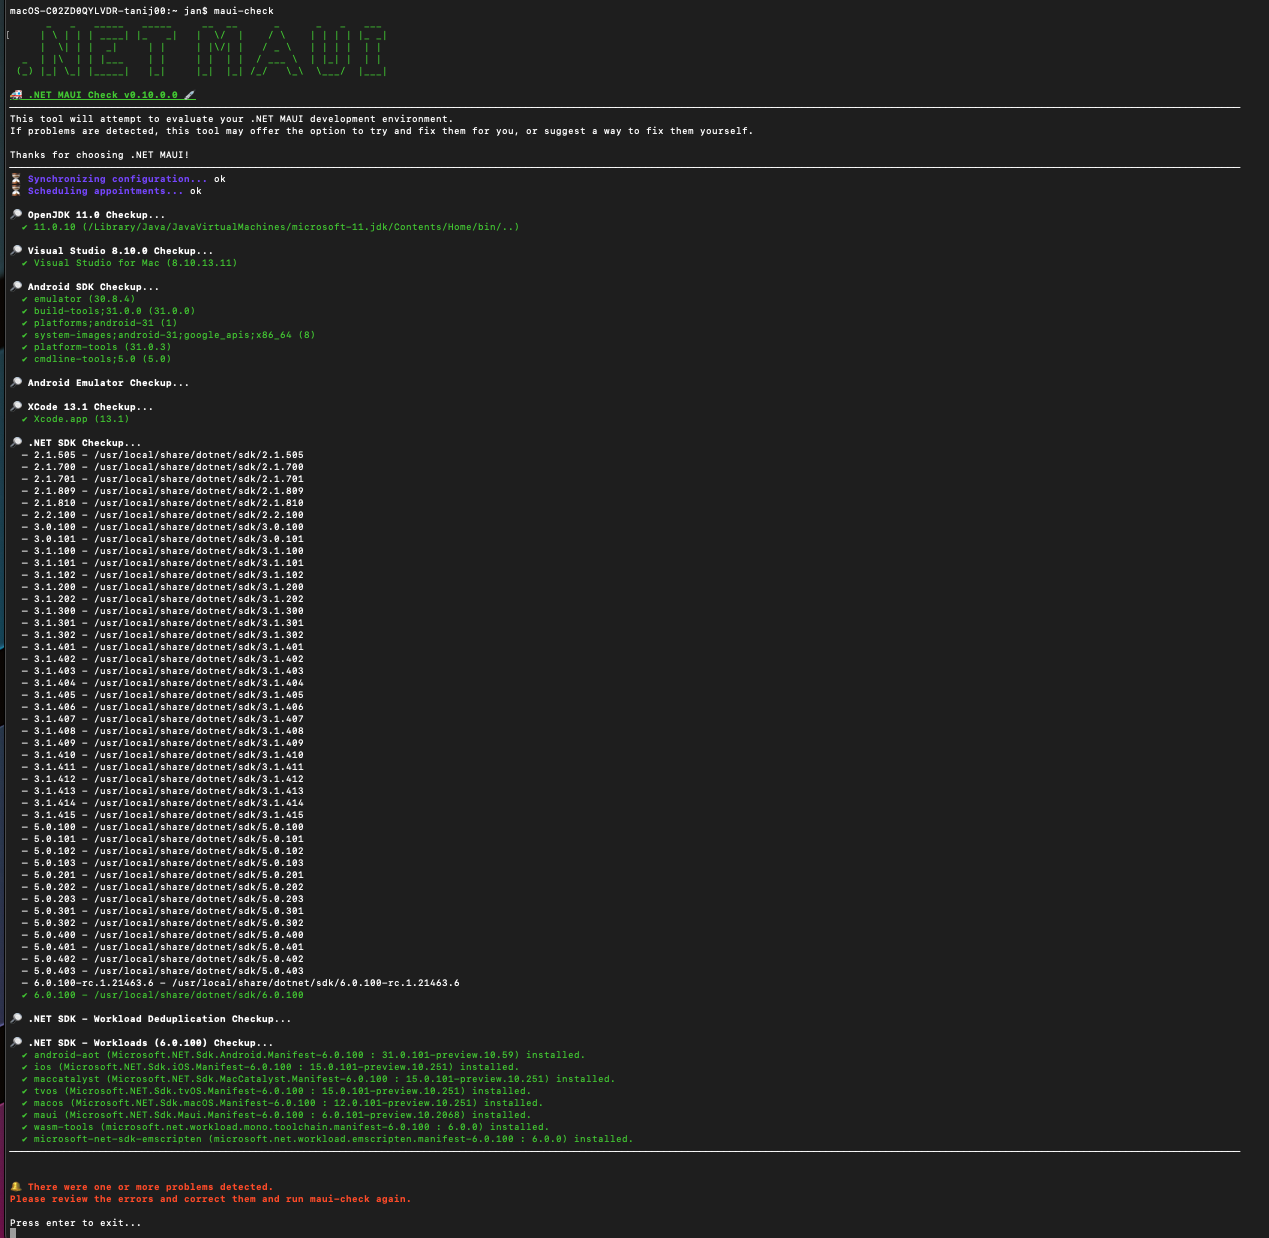The image size is (1269, 1238).
Task: Click the SDK 5.0.201 path line
Action: [163, 875]
